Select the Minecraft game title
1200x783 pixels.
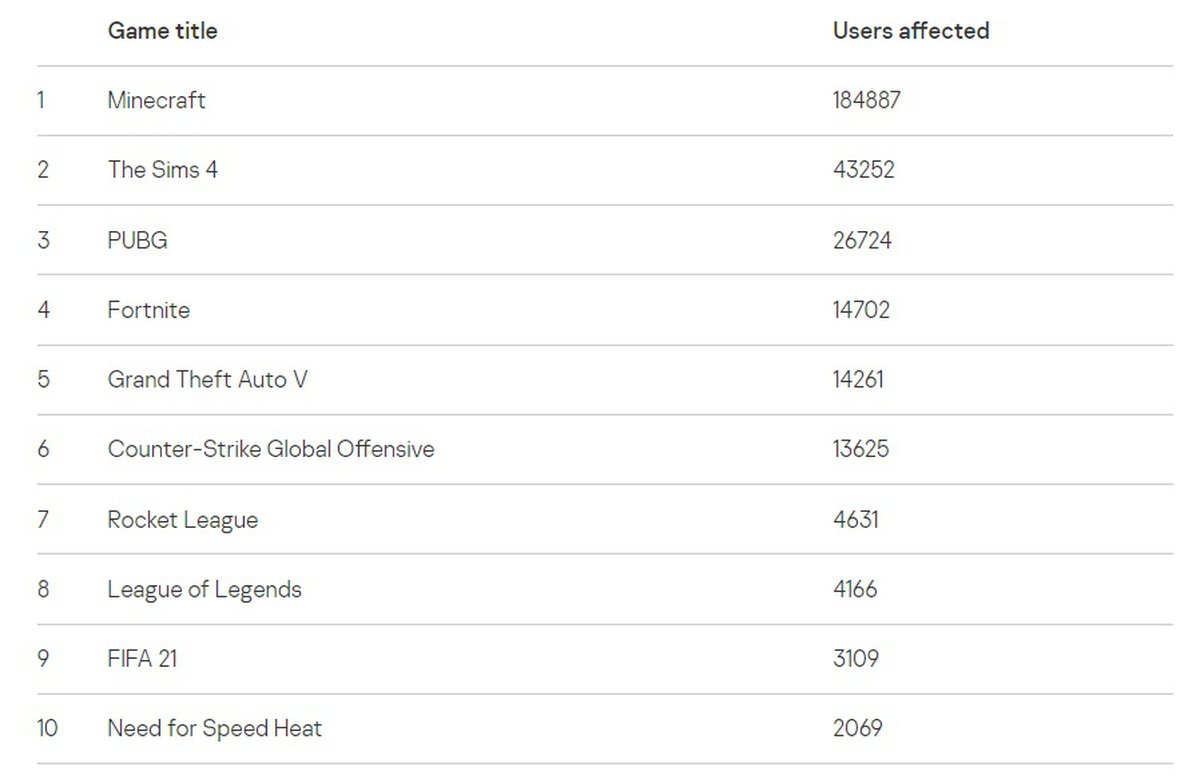coord(157,100)
